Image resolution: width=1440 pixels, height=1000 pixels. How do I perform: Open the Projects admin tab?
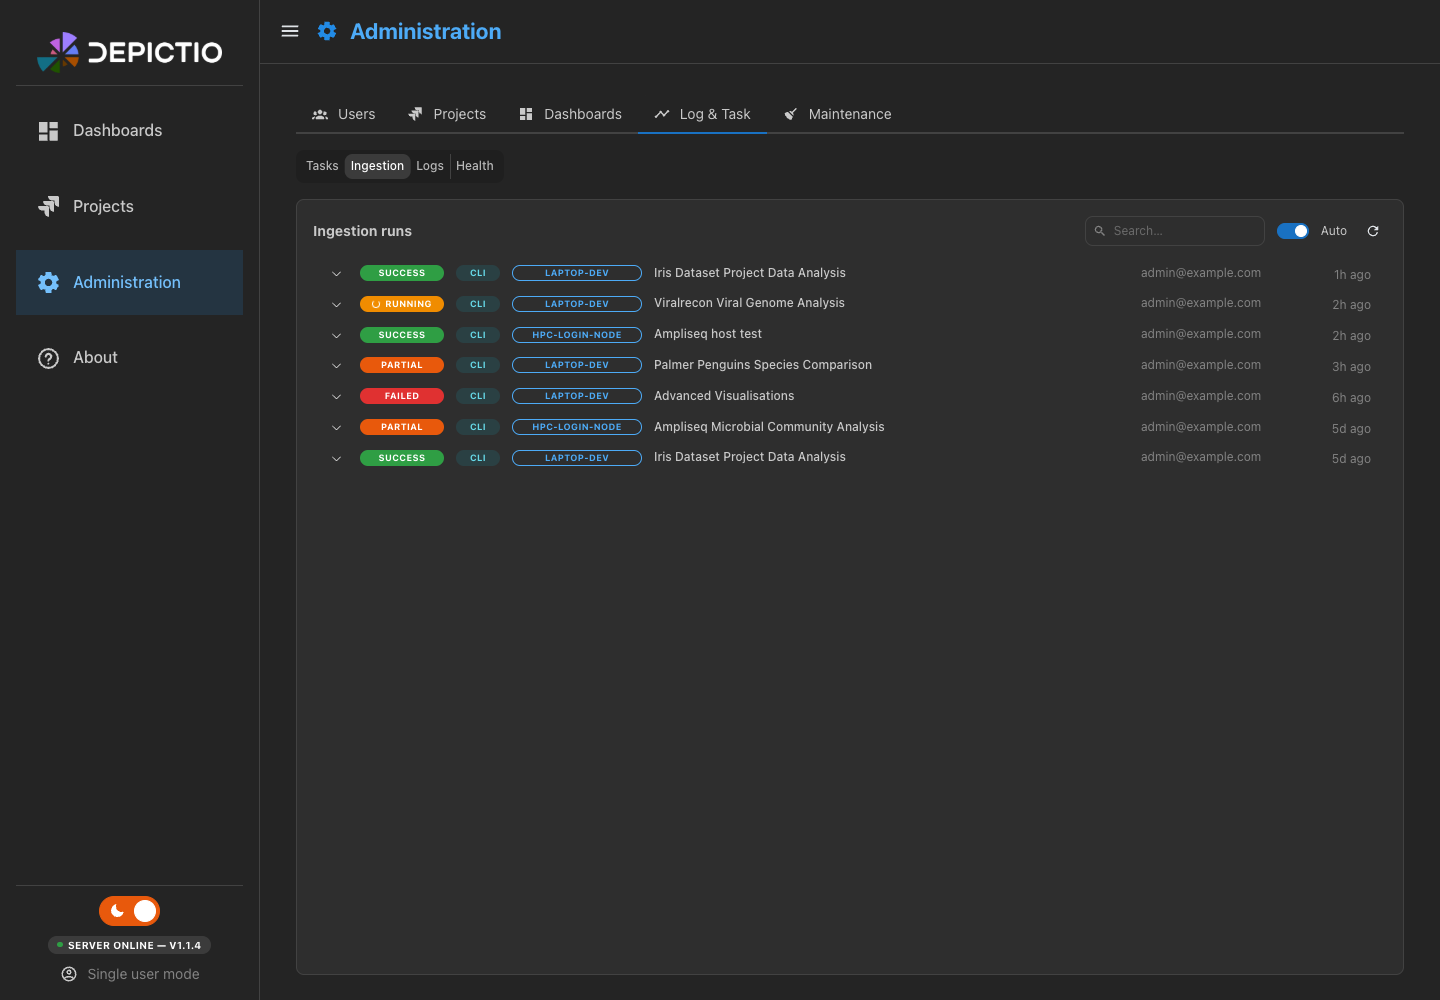click(447, 114)
